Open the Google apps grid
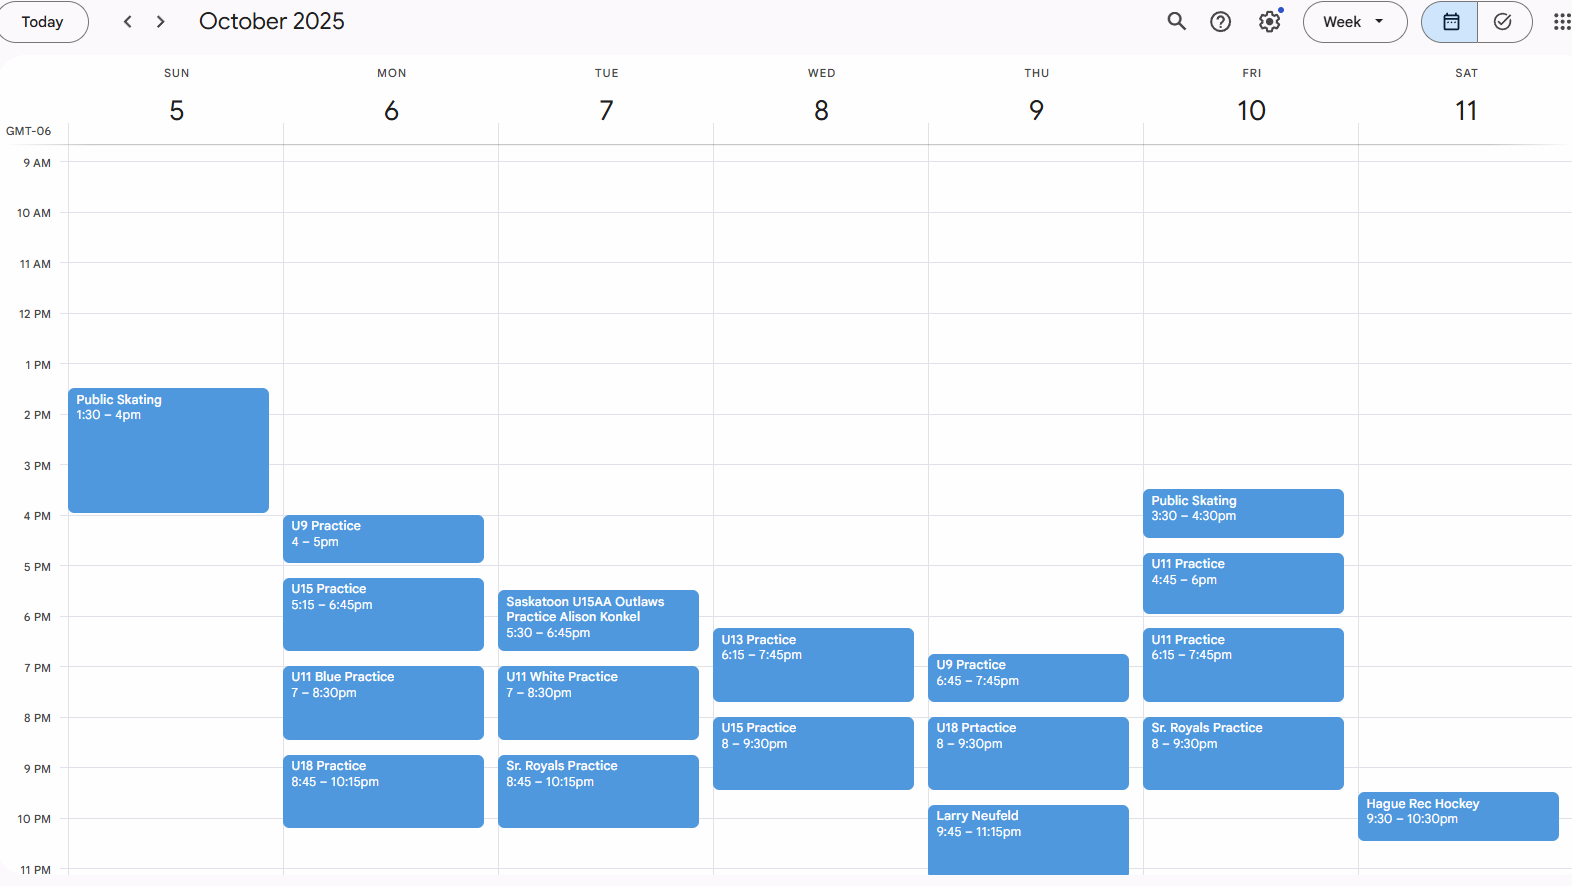This screenshot has width=1572, height=886. pos(1560,21)
